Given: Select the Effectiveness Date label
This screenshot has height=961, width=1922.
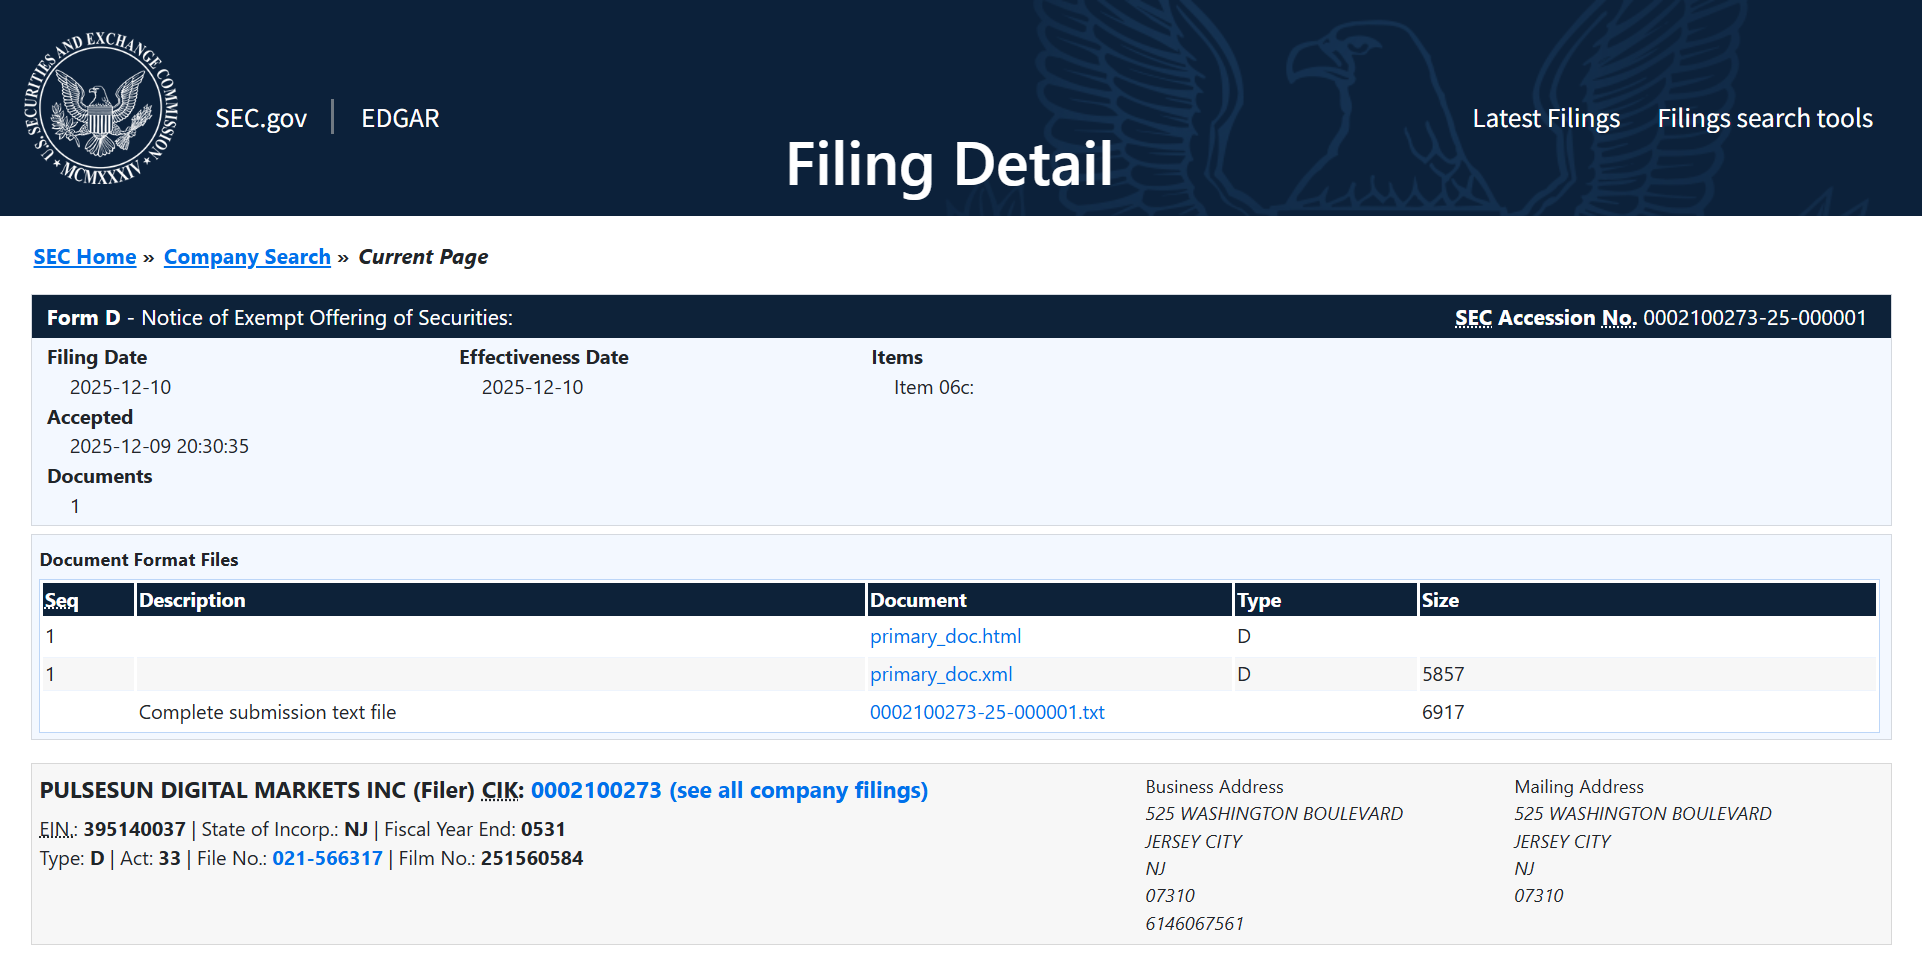Looking at the screenshot, I should [544, 357].
